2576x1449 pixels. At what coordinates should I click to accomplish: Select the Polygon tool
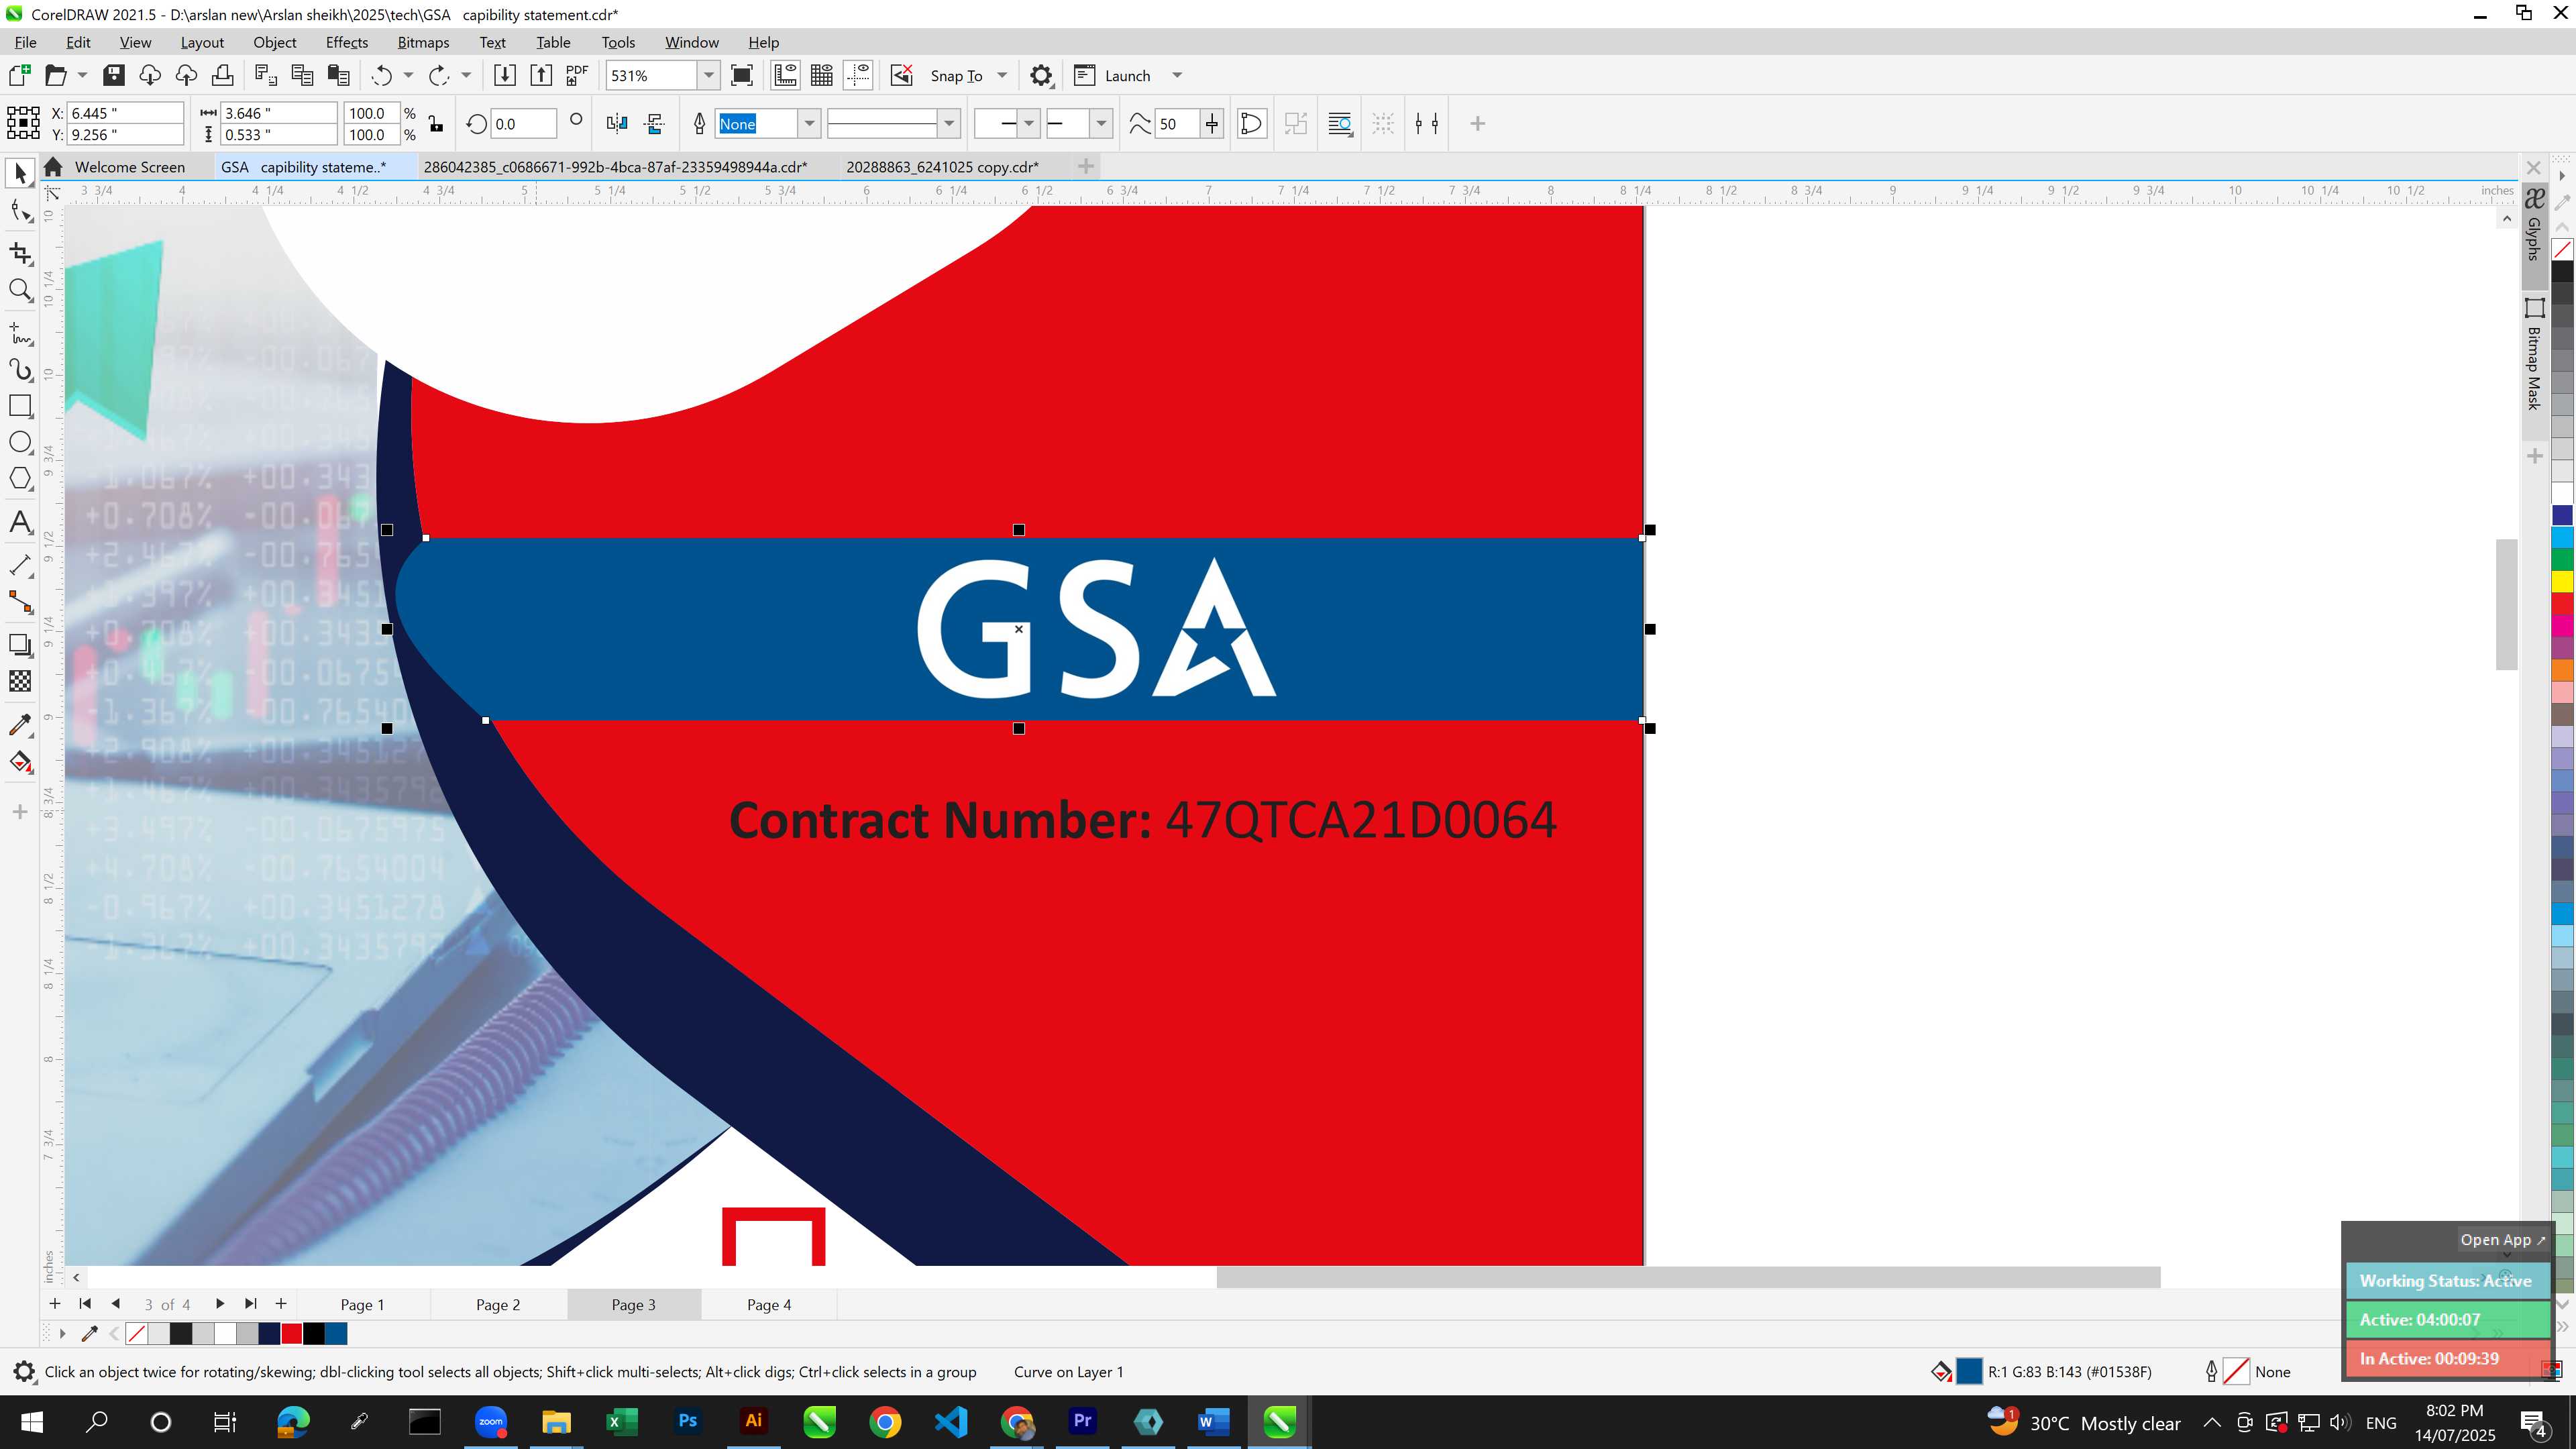20,479
